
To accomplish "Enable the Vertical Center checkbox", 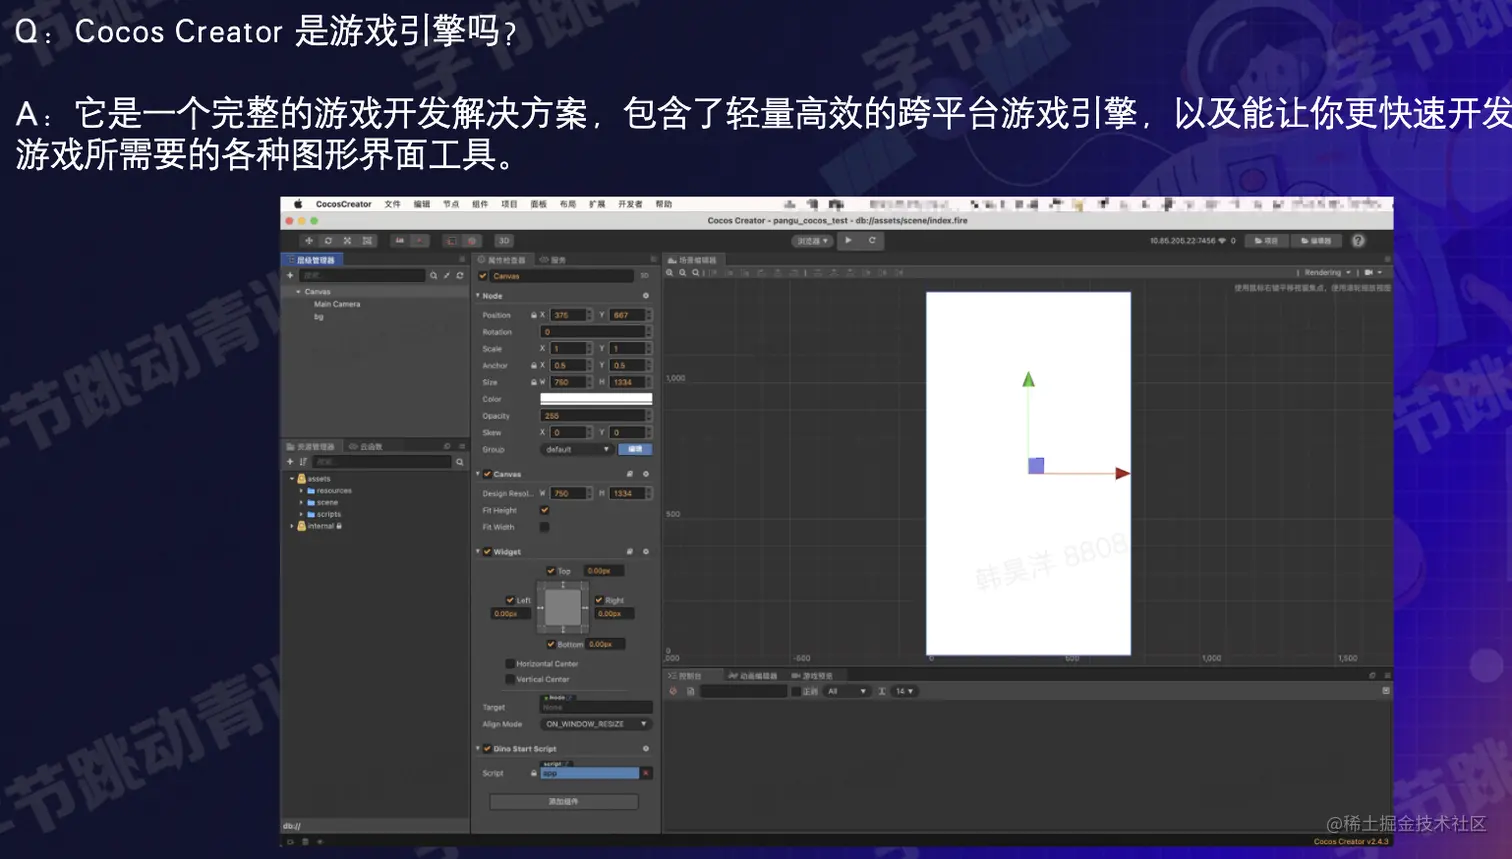I will 510,679.
